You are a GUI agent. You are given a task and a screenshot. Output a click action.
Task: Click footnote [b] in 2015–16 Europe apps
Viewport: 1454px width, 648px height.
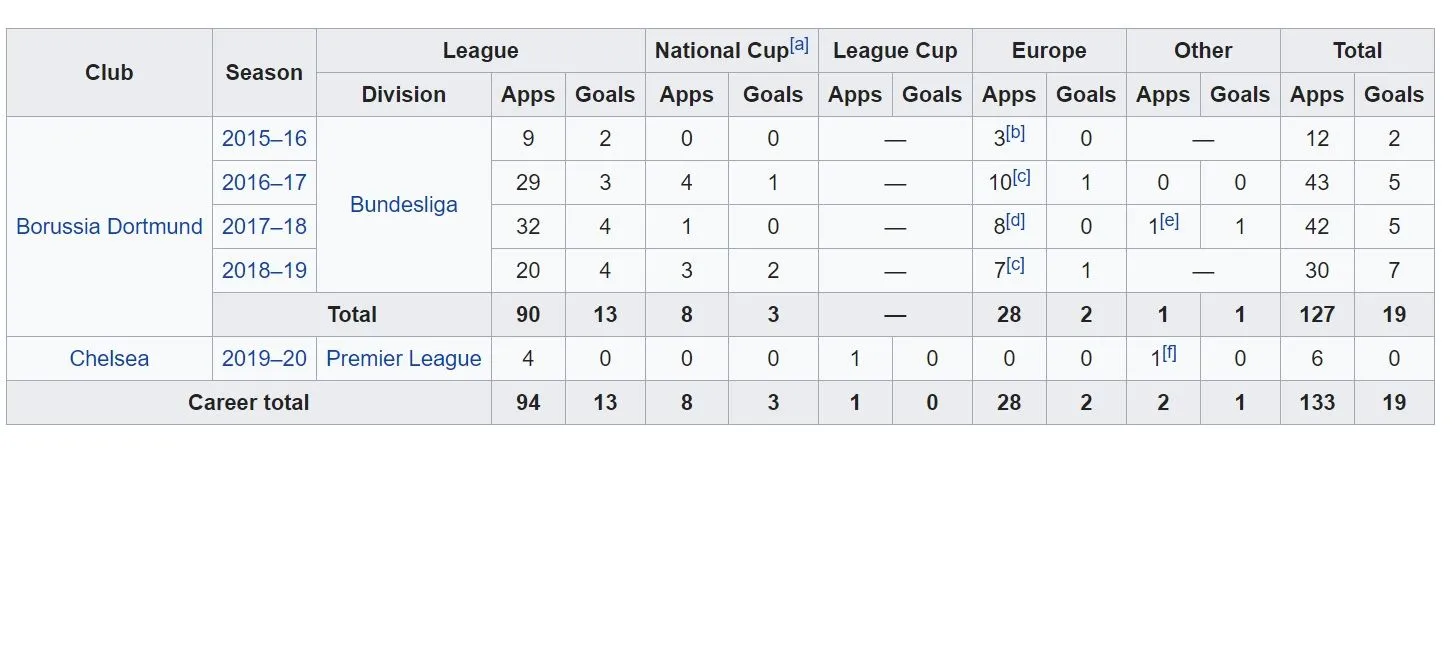coord(1015,133)
